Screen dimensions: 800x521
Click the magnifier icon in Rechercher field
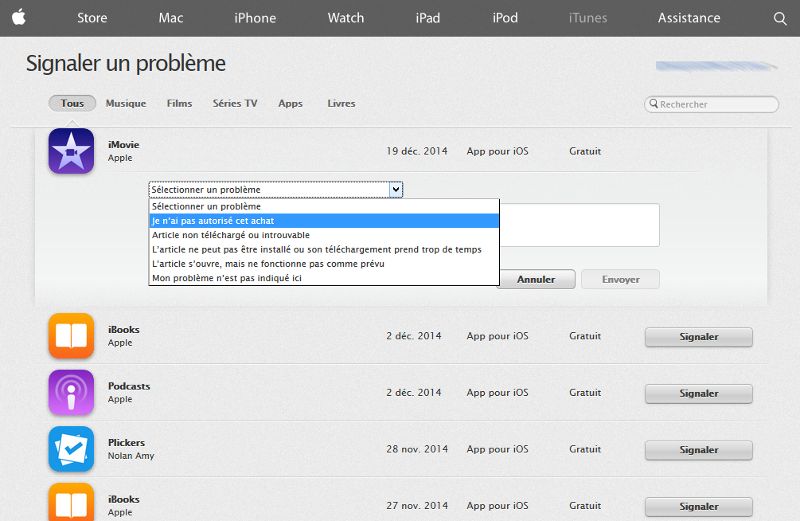pyautogui.click(x=653, y=104)
